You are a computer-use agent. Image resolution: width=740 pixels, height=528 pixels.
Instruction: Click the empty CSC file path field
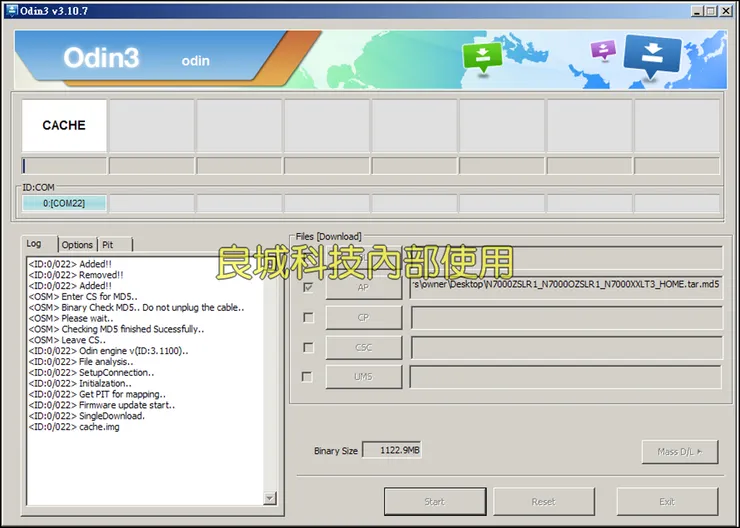point(566,348)
